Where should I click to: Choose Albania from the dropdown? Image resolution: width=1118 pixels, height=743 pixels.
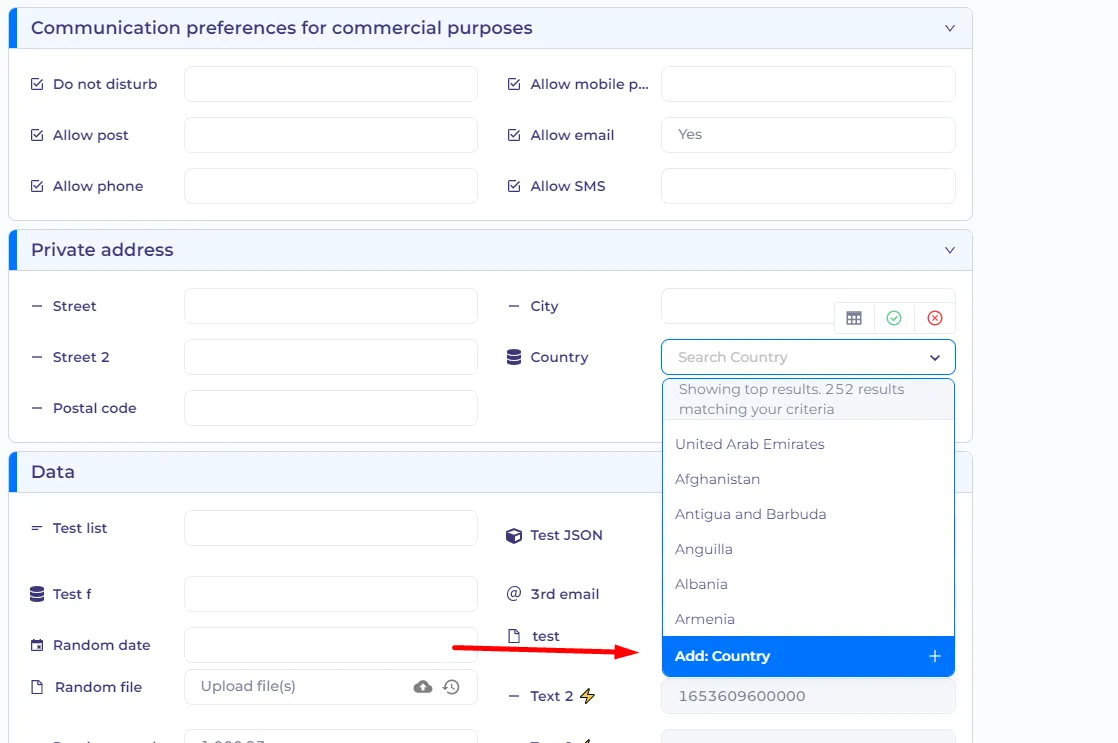pos(809,584)
